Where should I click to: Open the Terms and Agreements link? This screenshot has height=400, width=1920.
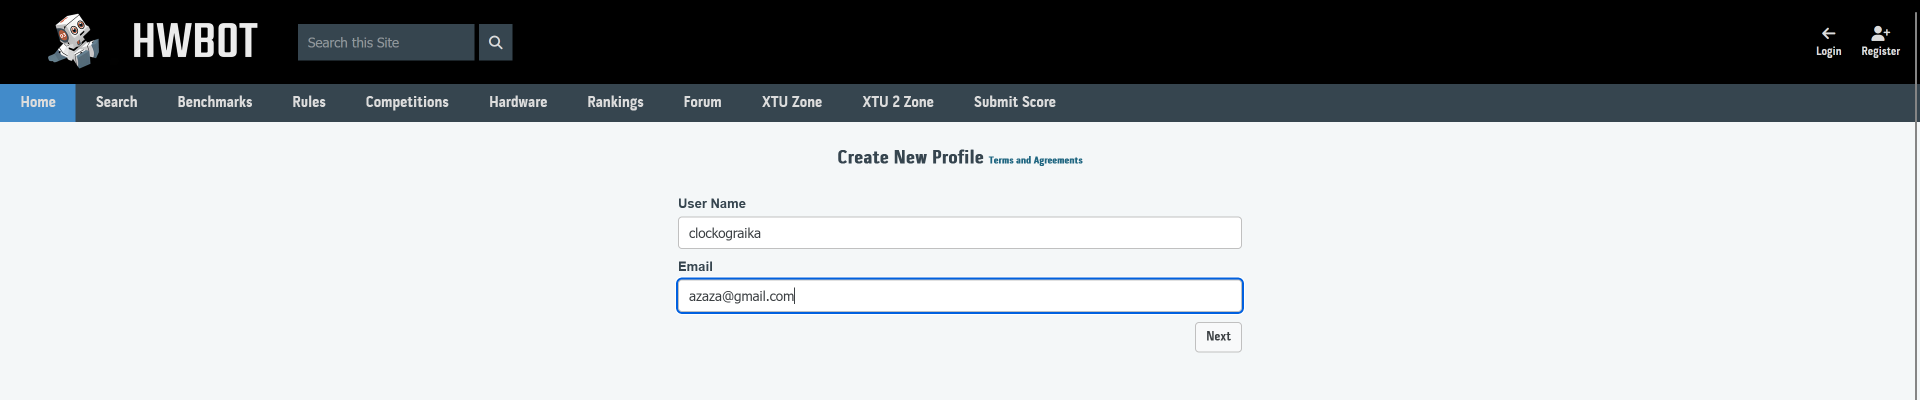(1035, 160)
